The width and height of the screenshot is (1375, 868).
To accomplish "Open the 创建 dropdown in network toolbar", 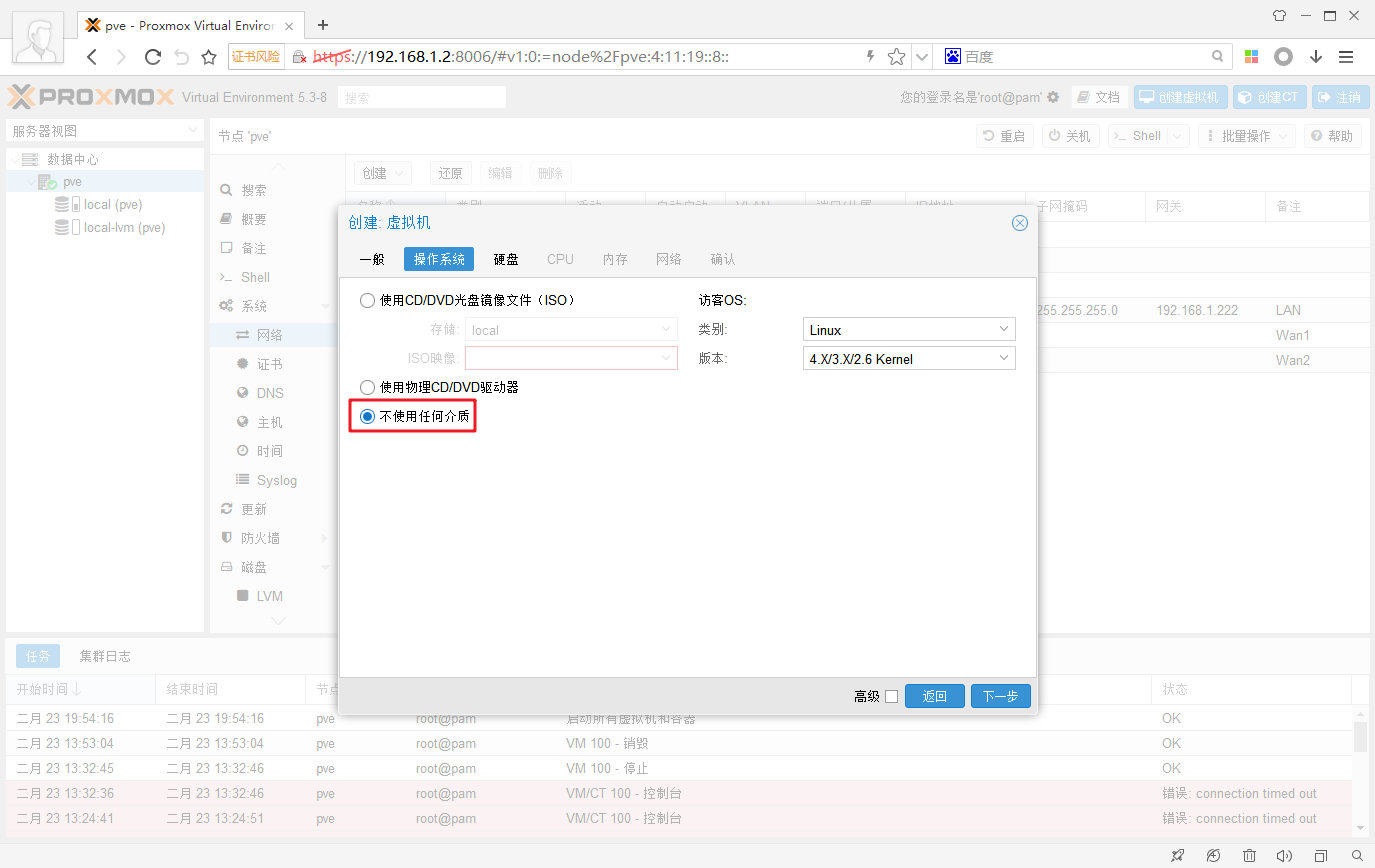I will tap(383, 173).
